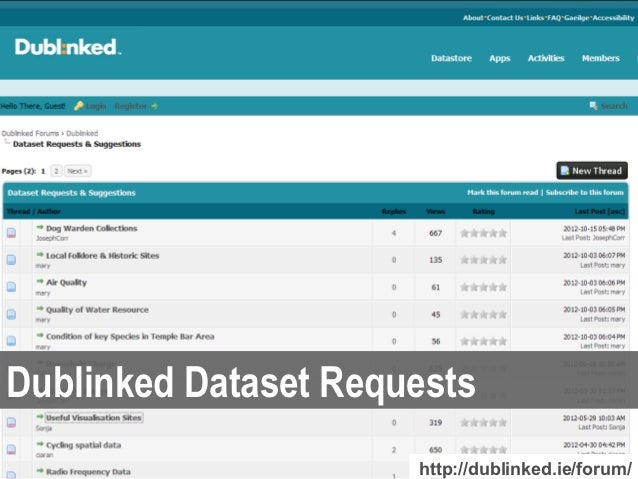Open the Apps menu item
Screen dimensions: 638x479
click(x=500, y=59)
